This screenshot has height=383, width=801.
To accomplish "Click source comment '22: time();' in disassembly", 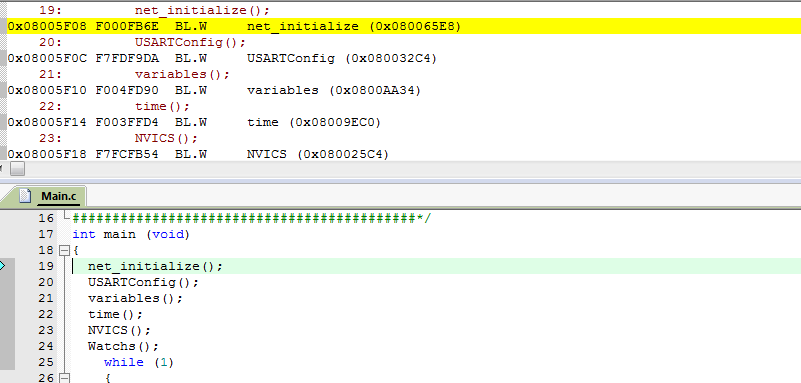I will pos(114,106).
